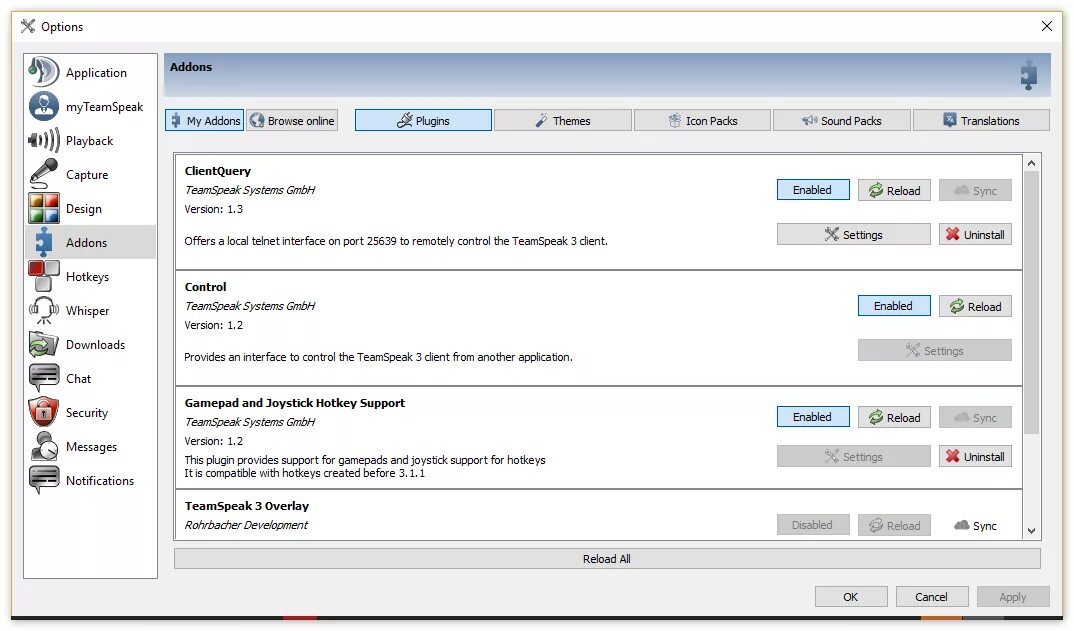Image resolution: width=1074 pixels, height=631 pixels.
Task: Uninstall the ClientQuery plugin
Action: 975,234
